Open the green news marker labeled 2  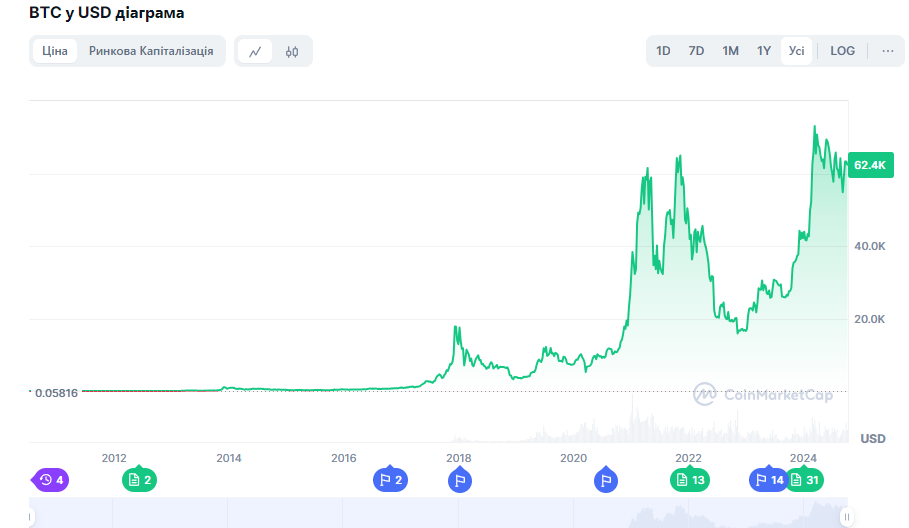[x=139, y=479]
